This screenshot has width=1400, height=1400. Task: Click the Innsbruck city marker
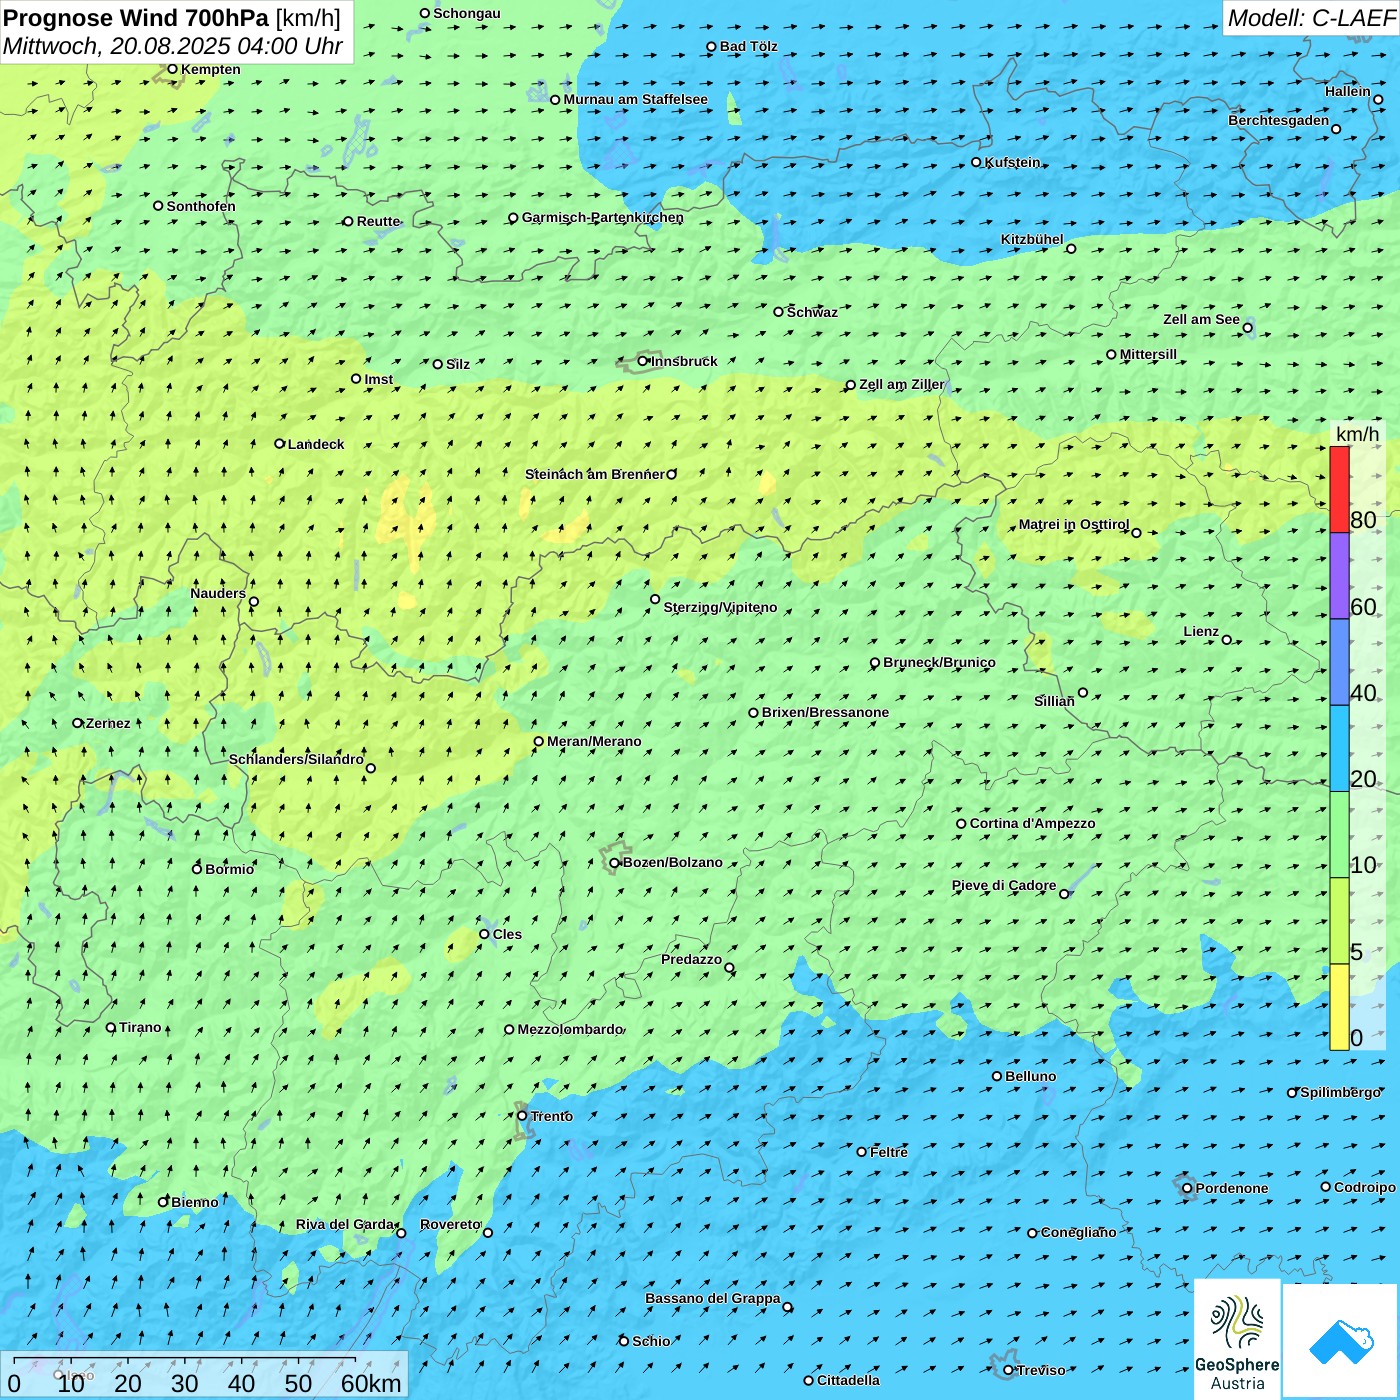(643, 361)
